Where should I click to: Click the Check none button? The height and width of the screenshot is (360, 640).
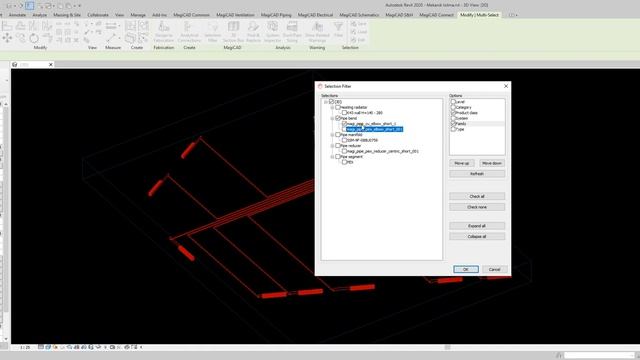(x=477, y=207)
